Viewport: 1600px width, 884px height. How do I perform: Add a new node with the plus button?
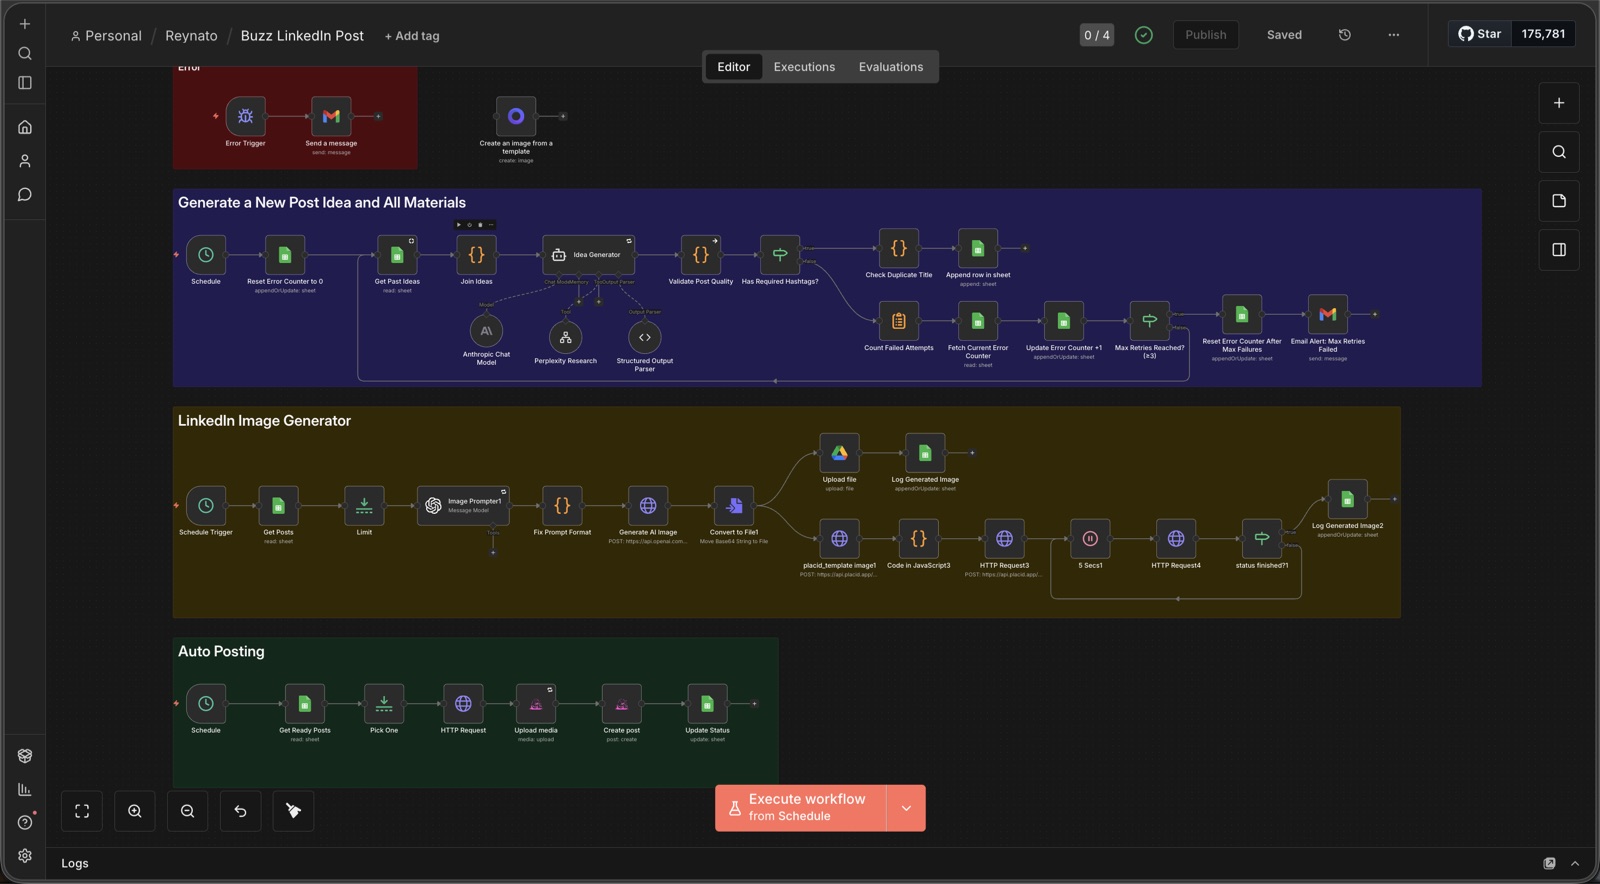[x=1559, y=103]
